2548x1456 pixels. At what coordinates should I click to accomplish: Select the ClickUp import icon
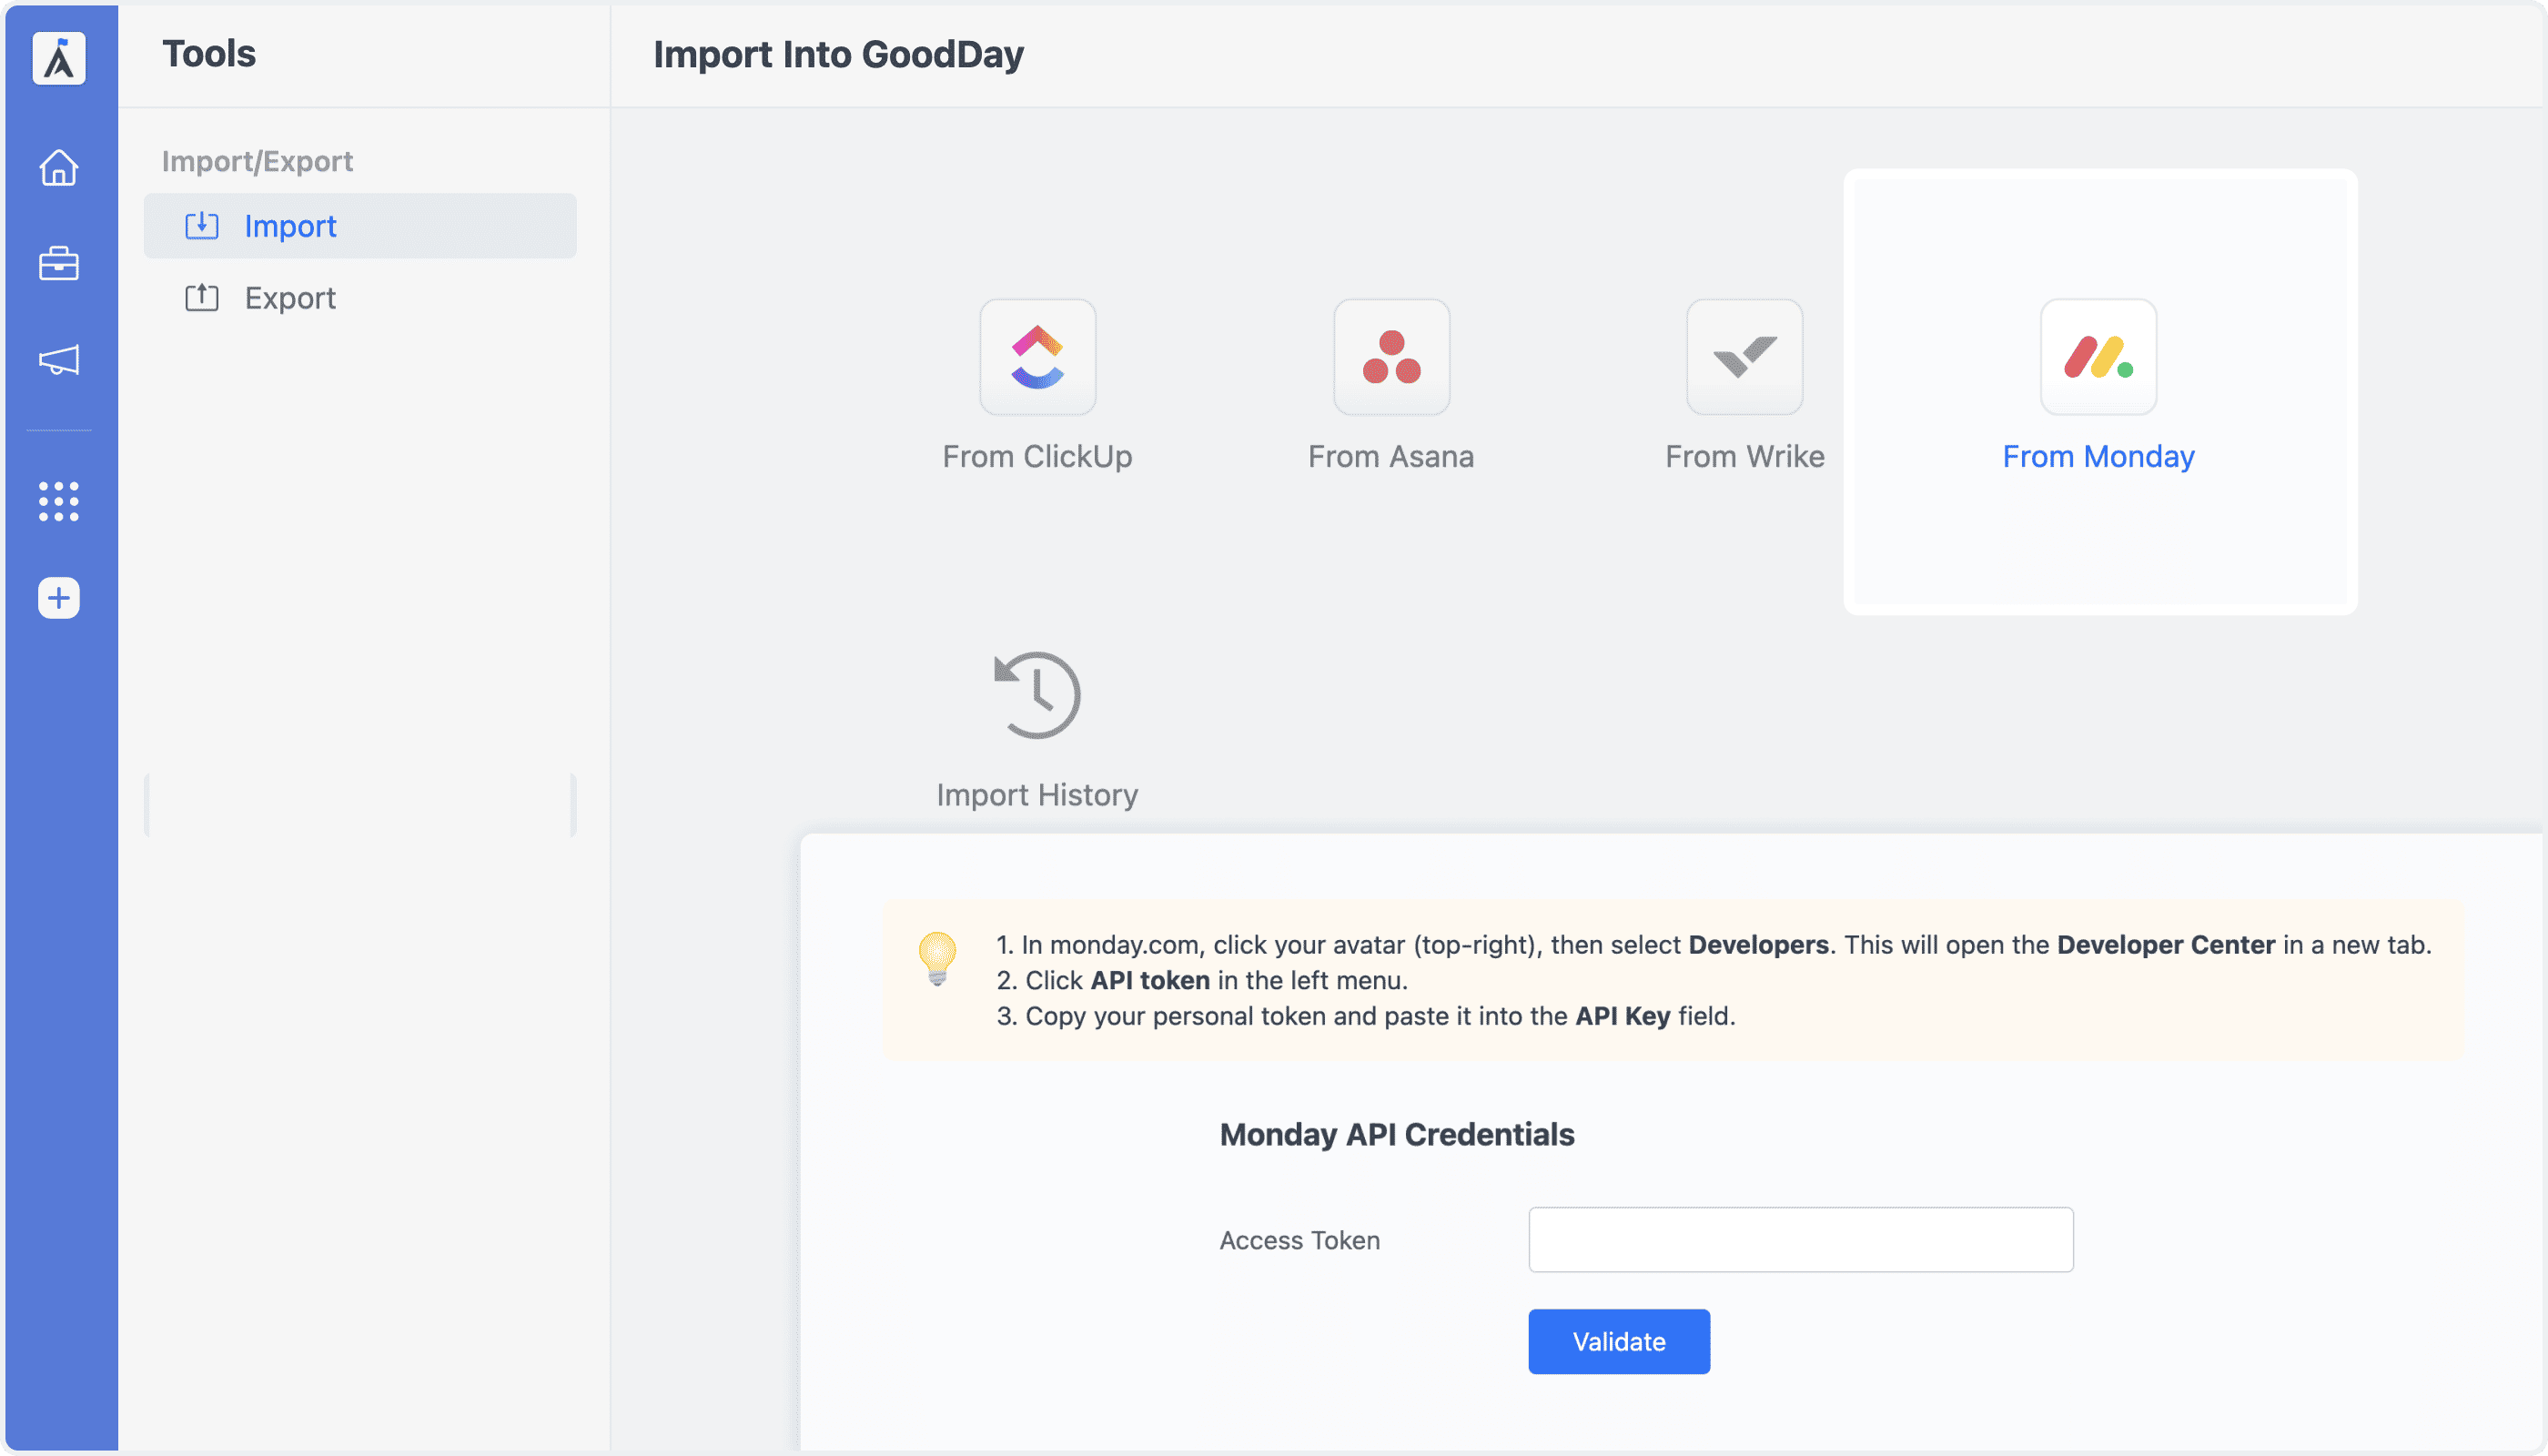pyautogui.click(x=1037, y=357)
